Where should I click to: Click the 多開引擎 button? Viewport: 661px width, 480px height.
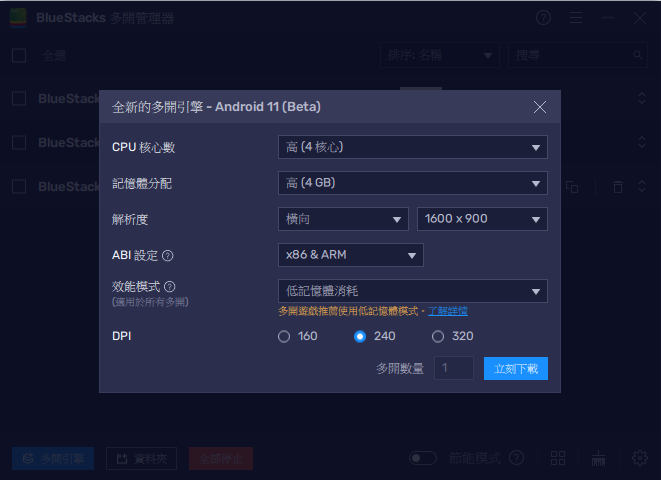(x=53, y=459)
